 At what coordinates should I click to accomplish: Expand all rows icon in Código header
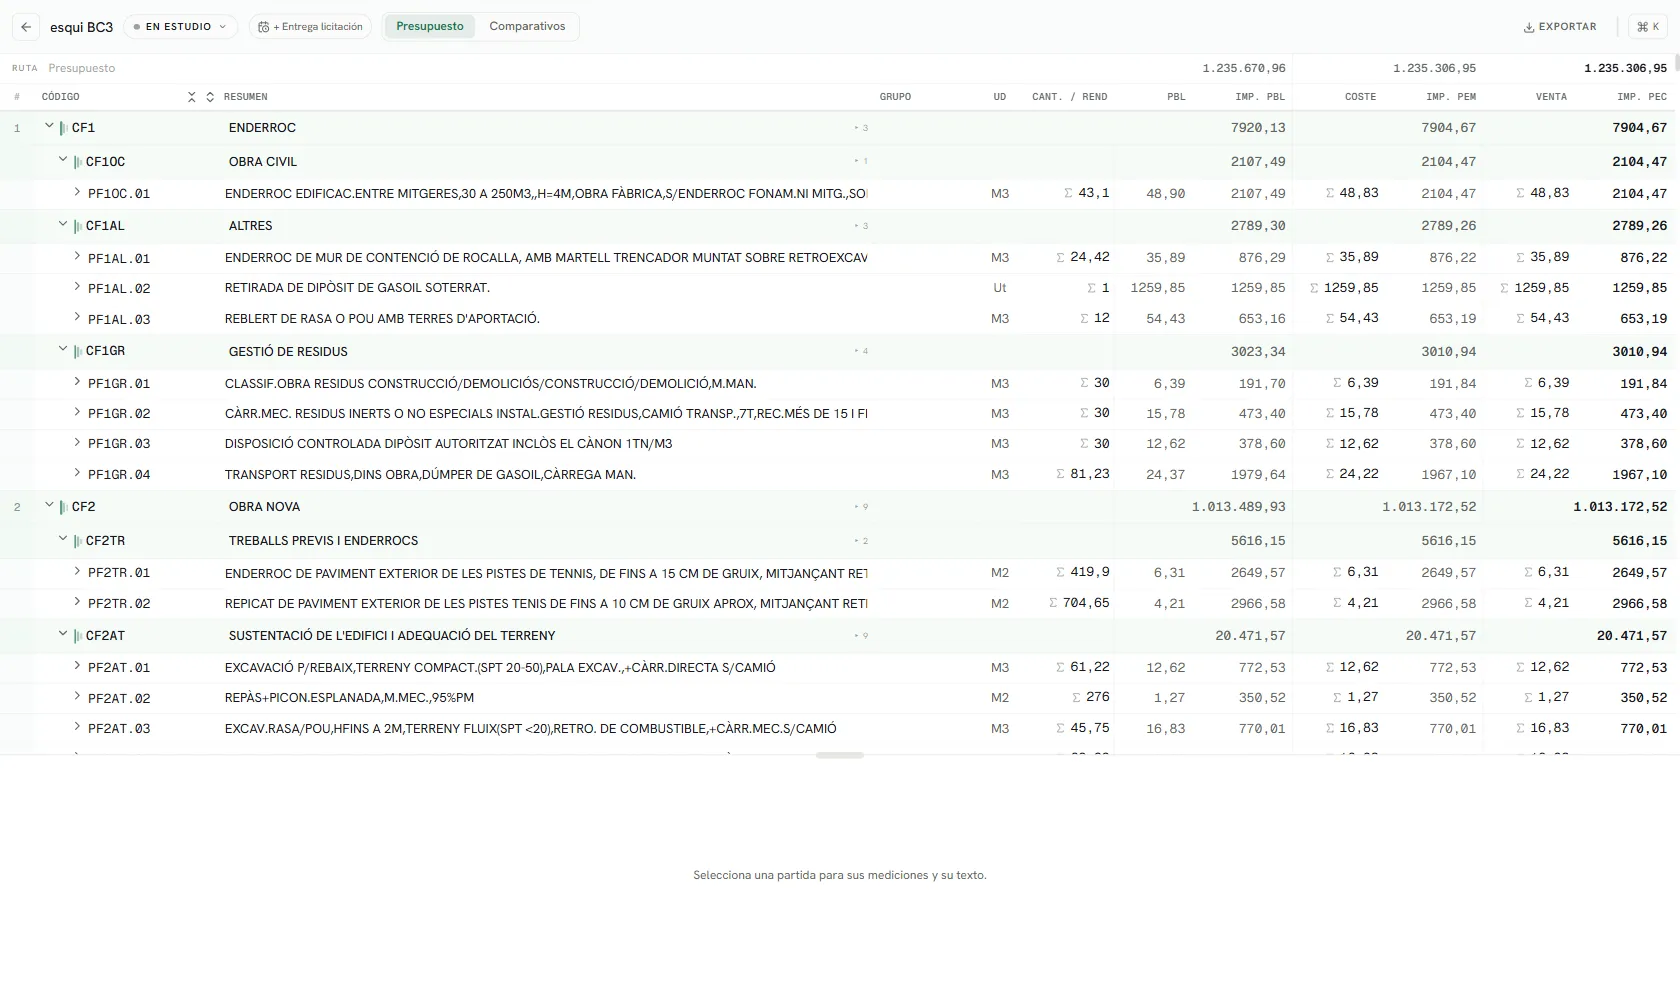tap(210, 97)
